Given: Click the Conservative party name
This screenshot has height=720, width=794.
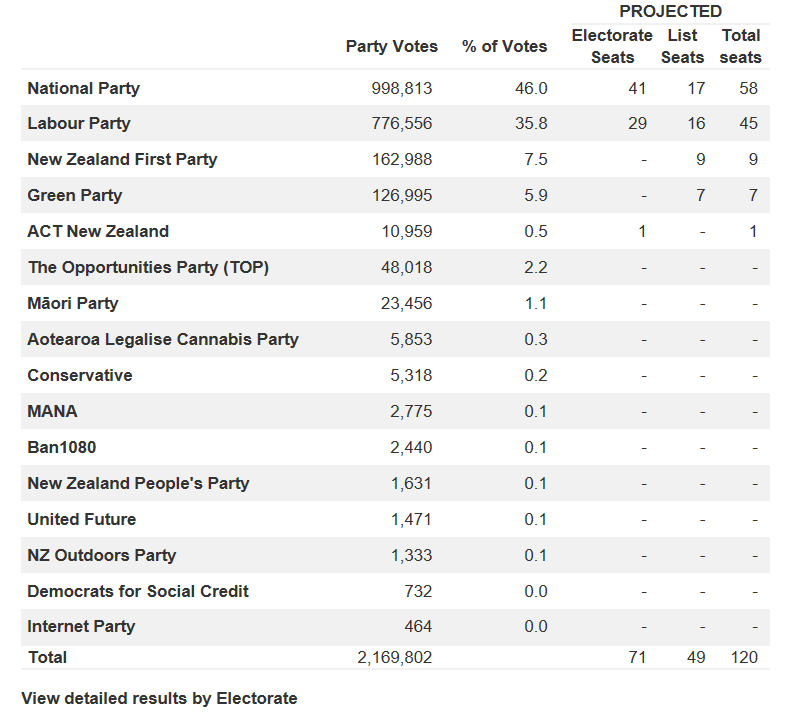Looking at the screenshot, I should pos(80,376).
